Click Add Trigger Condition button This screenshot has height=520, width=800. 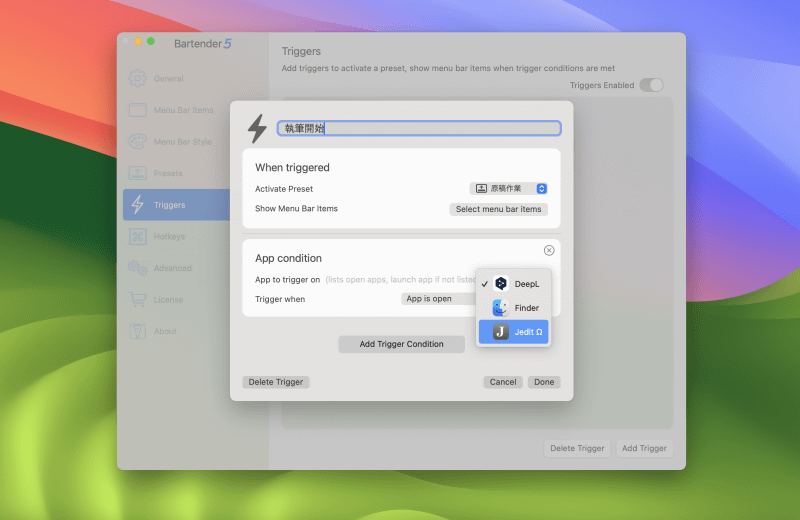tap(402, 344)
